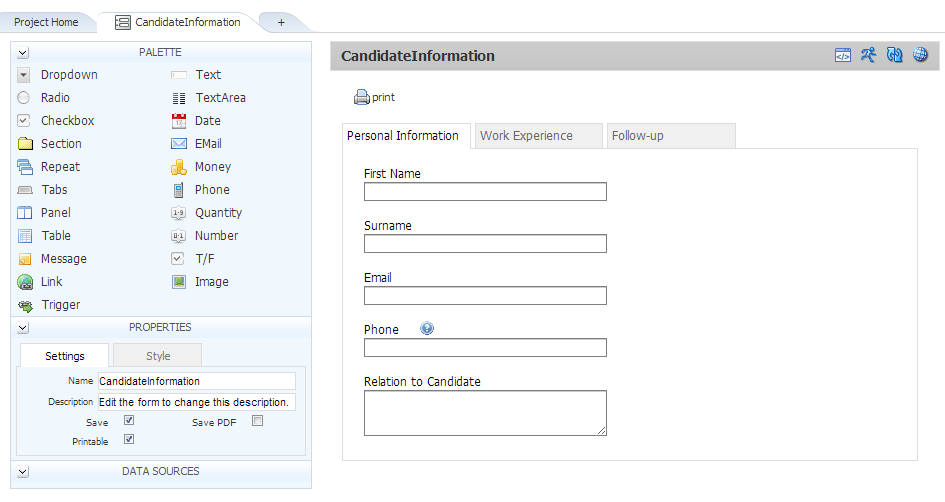Open the Project Home tab
945x502 pixels.
(46, 22)
